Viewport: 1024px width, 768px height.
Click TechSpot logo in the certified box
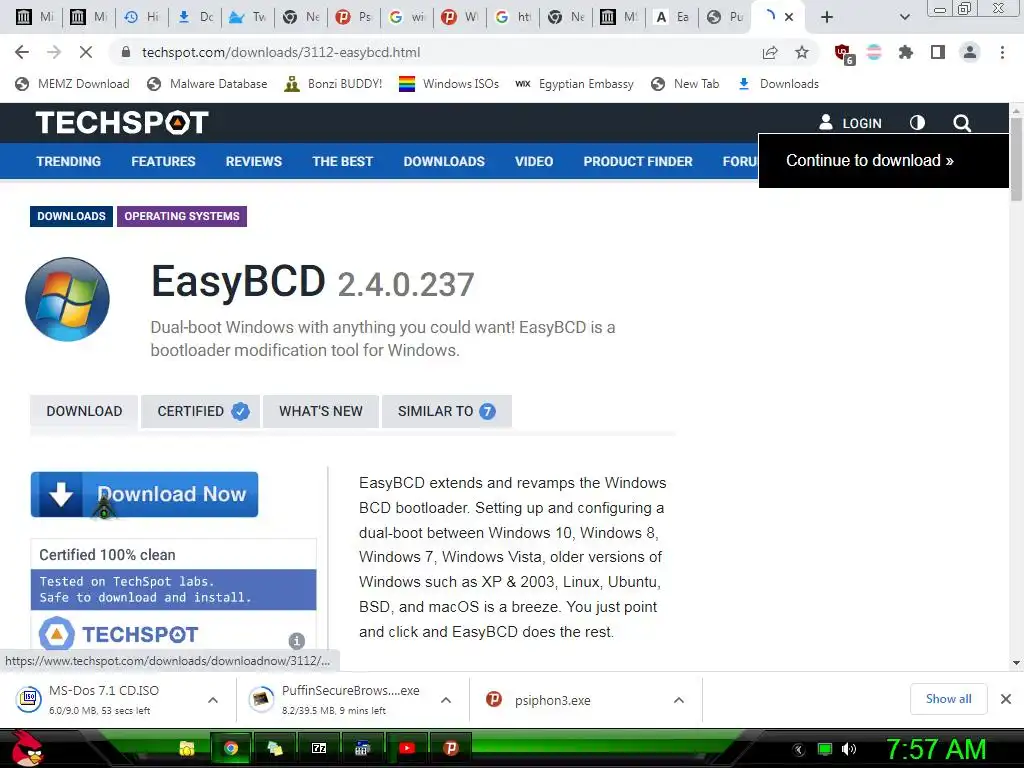(x=118, y=634)
